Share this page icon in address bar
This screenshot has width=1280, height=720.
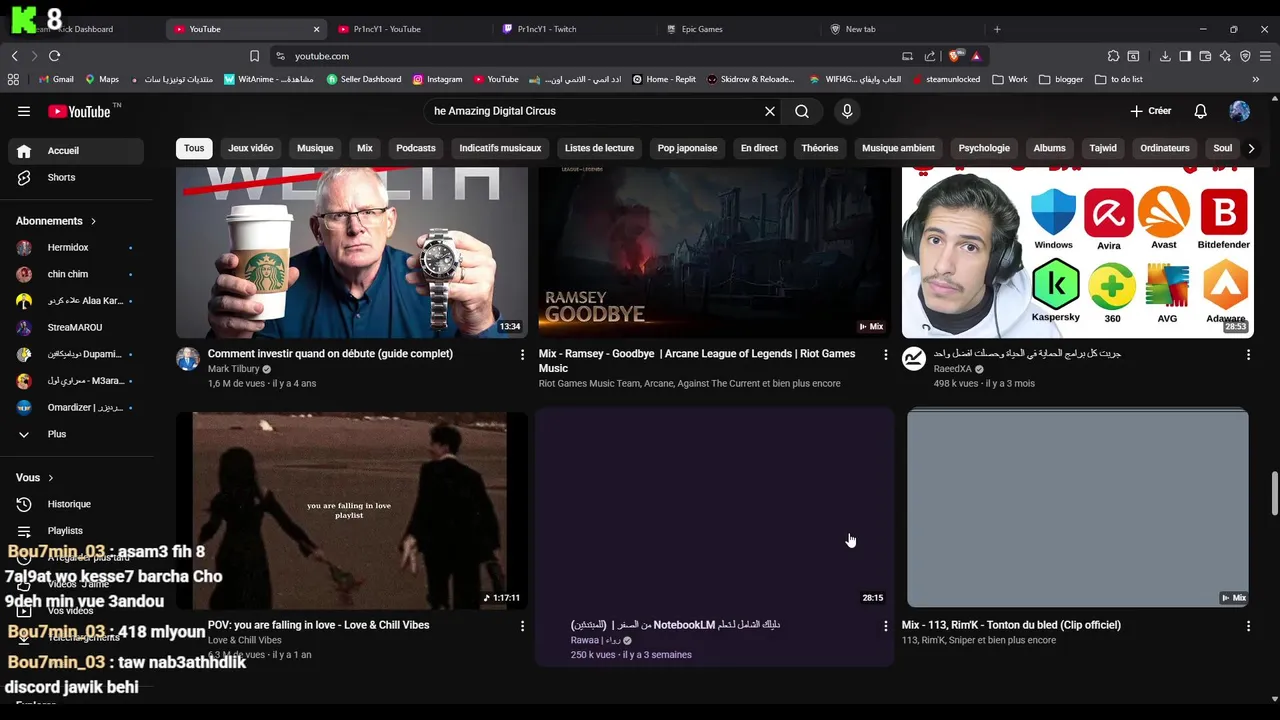pyautogui.click(x=930, y=56)
